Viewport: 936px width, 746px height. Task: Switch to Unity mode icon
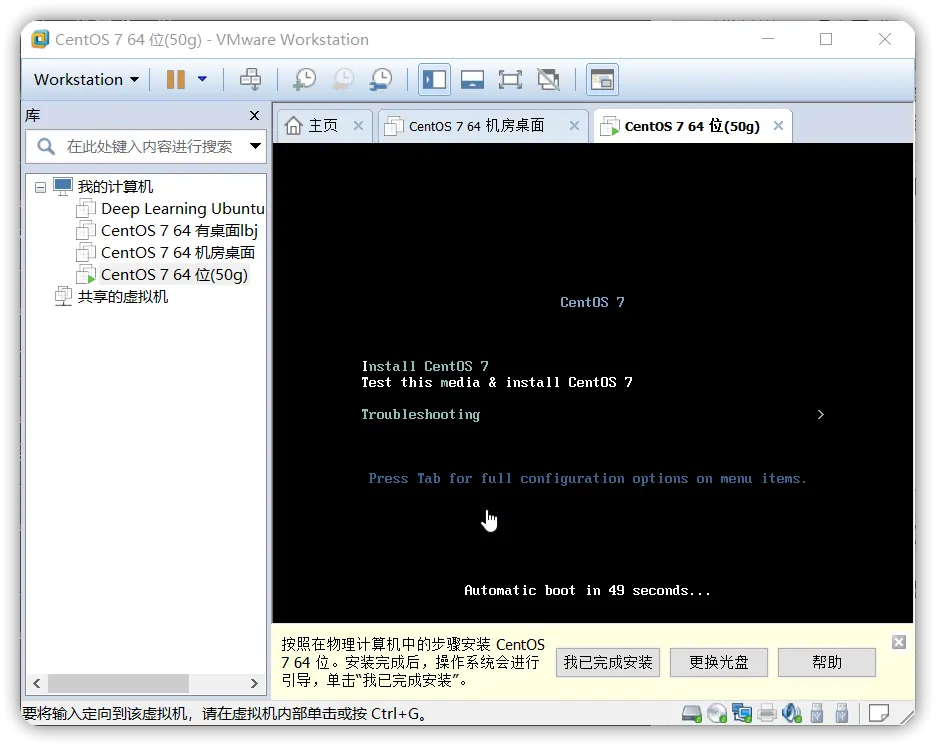[548, 79]
